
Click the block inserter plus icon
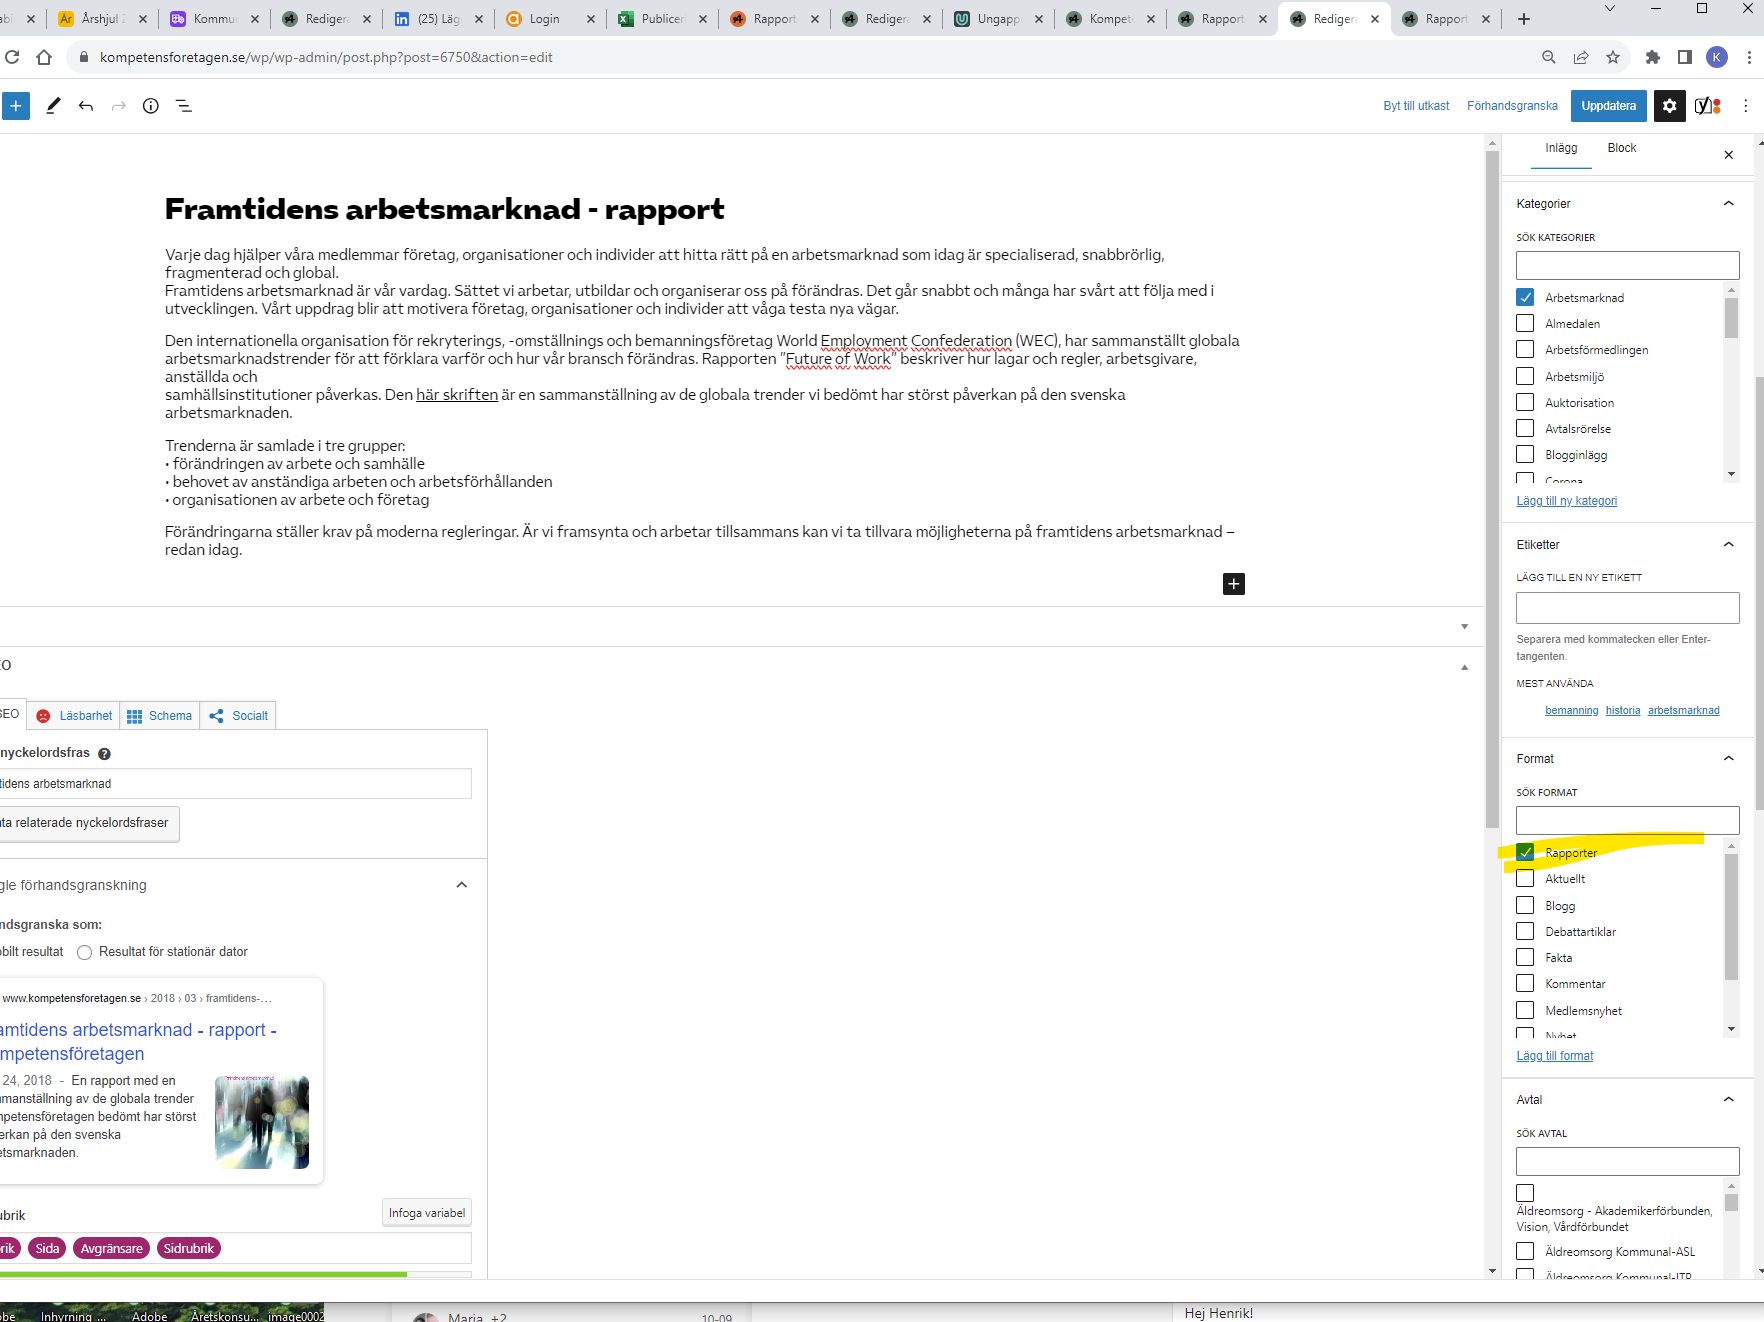(16, 106)
